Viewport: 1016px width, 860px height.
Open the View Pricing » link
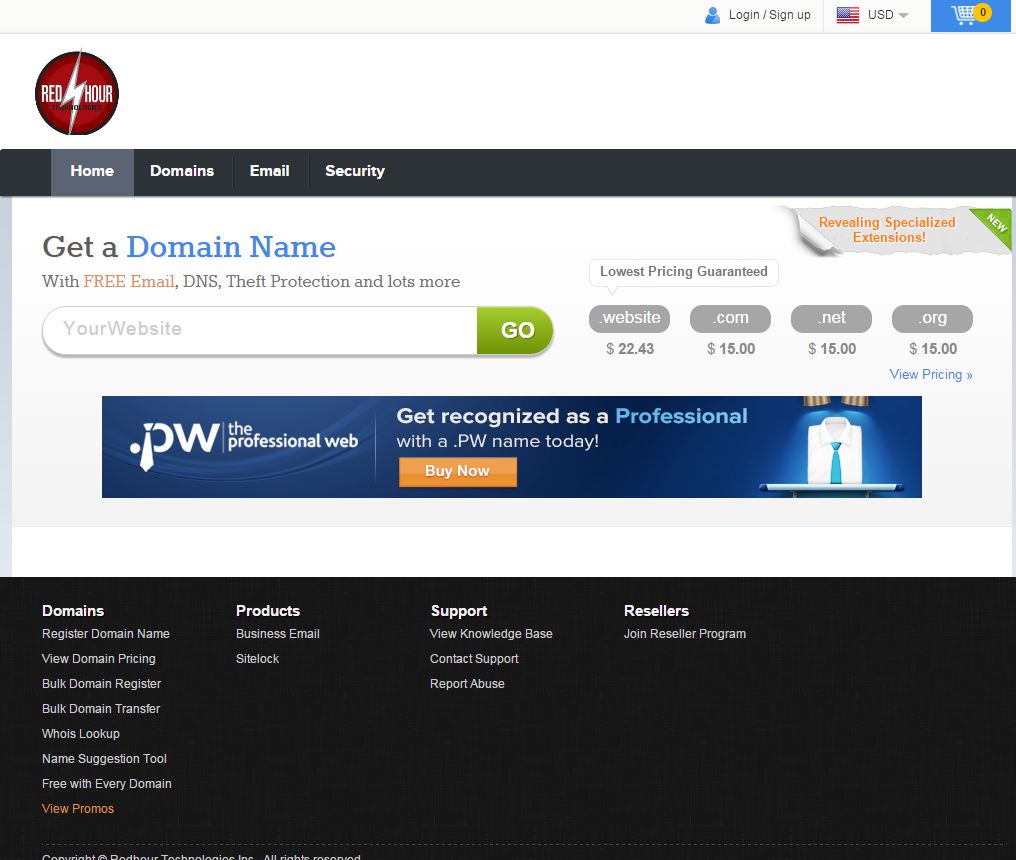[930, 375]
